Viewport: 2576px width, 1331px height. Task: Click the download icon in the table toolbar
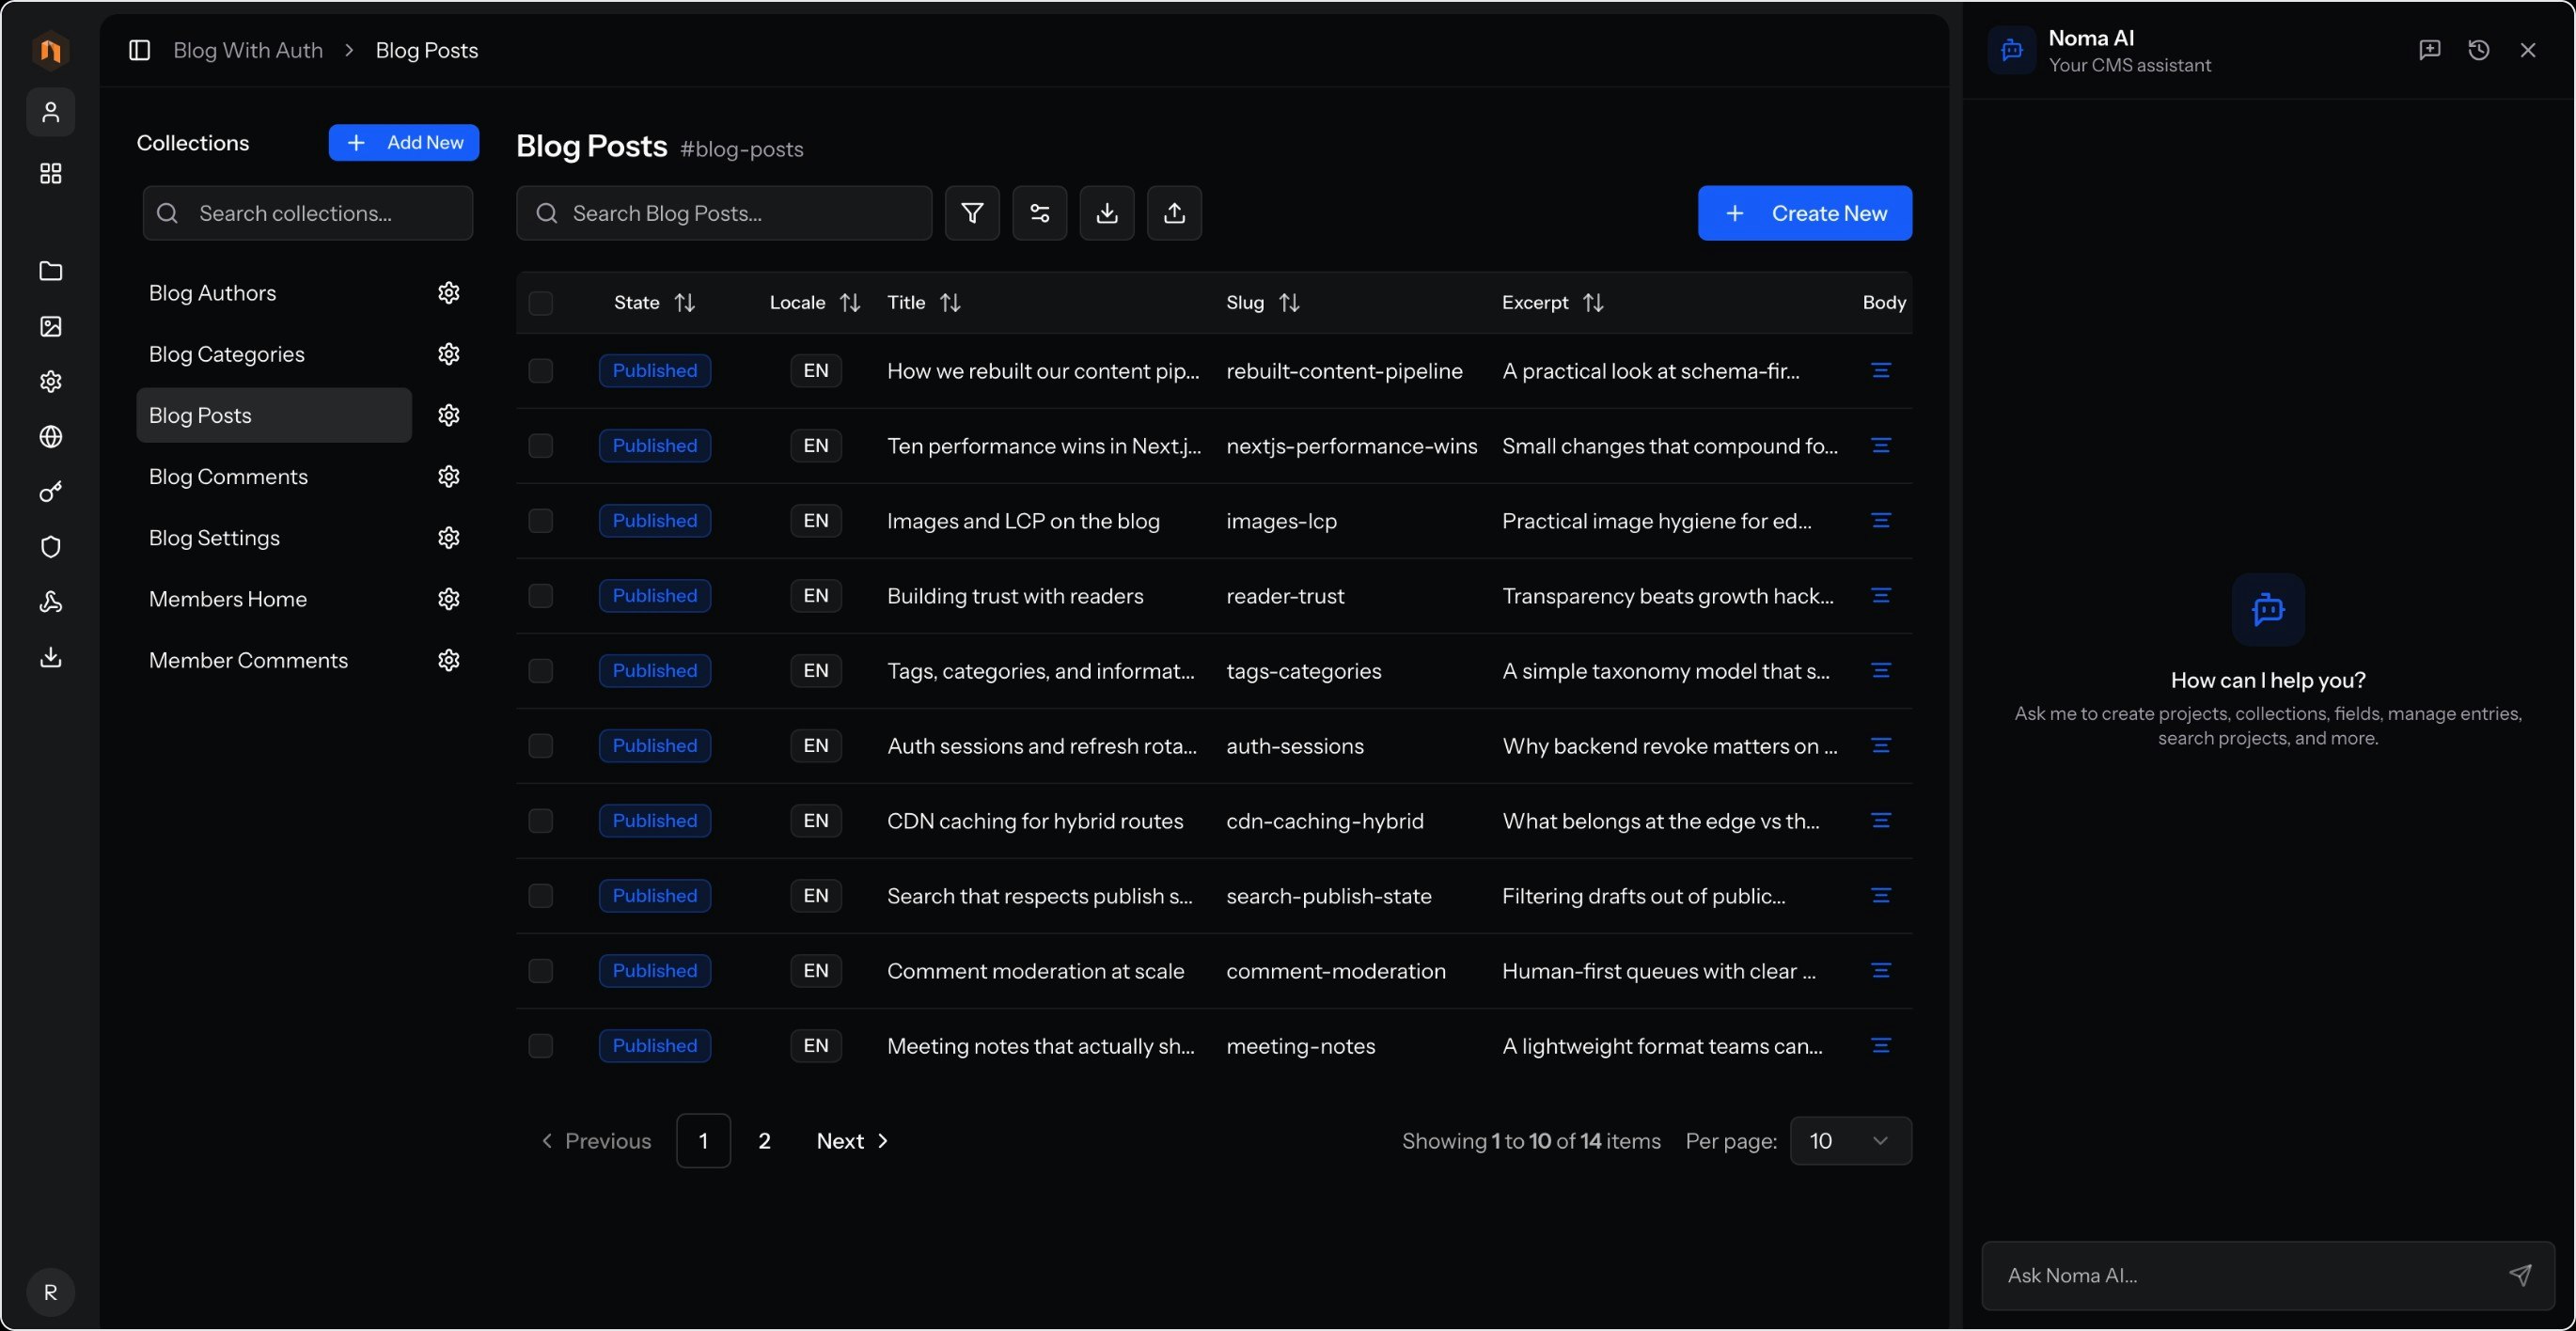(x=1106, y=213)
